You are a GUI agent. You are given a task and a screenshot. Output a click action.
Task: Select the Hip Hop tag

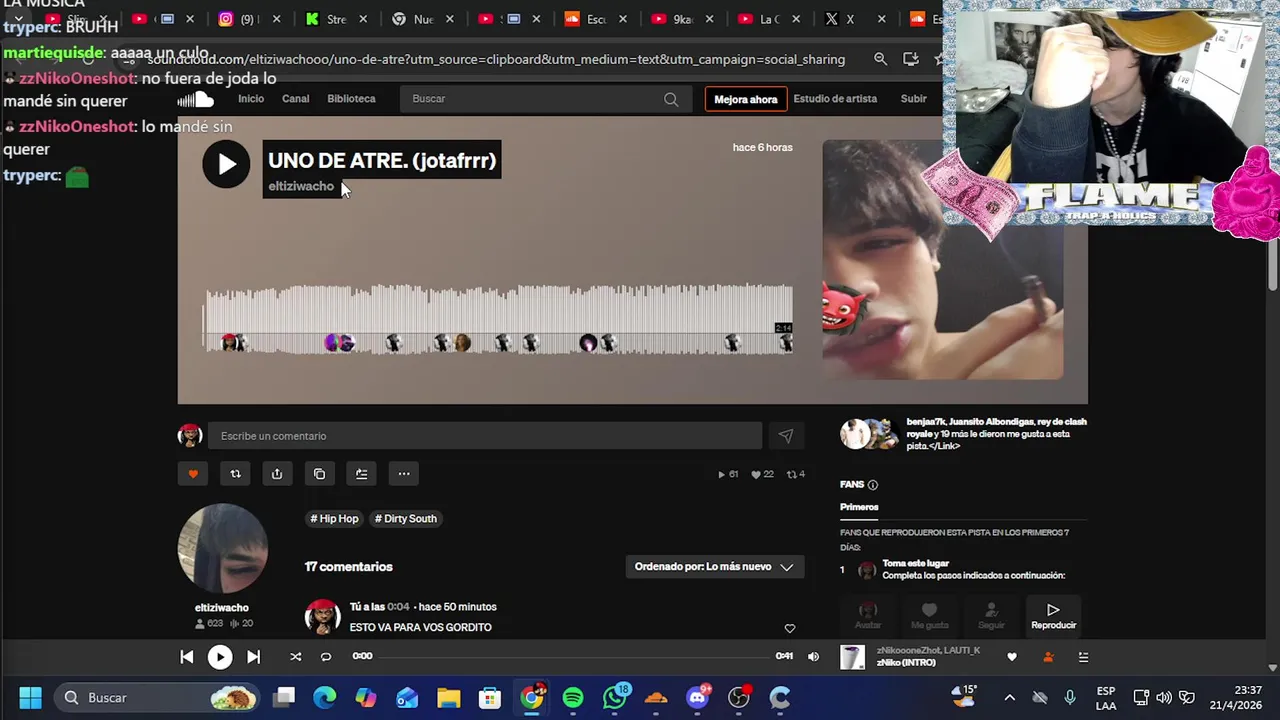[334, 518]
